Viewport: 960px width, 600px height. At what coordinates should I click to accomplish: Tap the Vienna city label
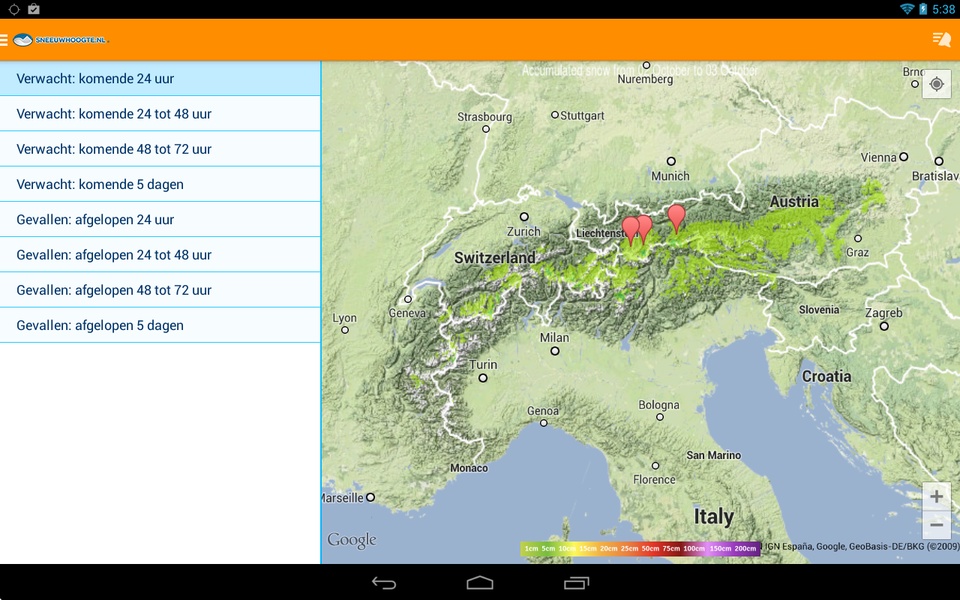click(x=879, y=157)
